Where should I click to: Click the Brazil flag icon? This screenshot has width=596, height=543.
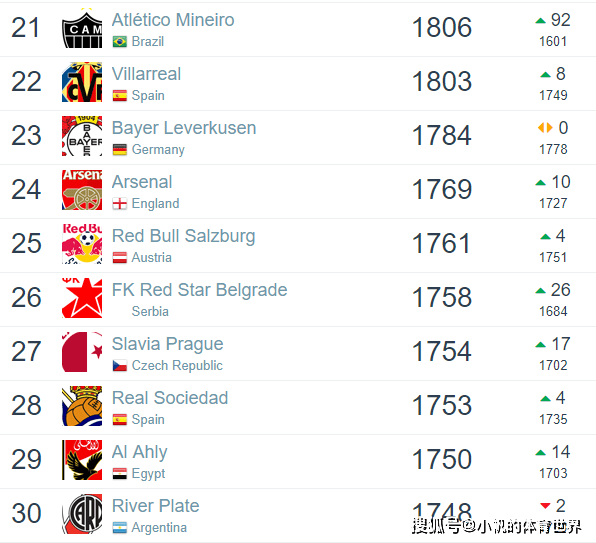pyautogui.click(x=120, y=41)
